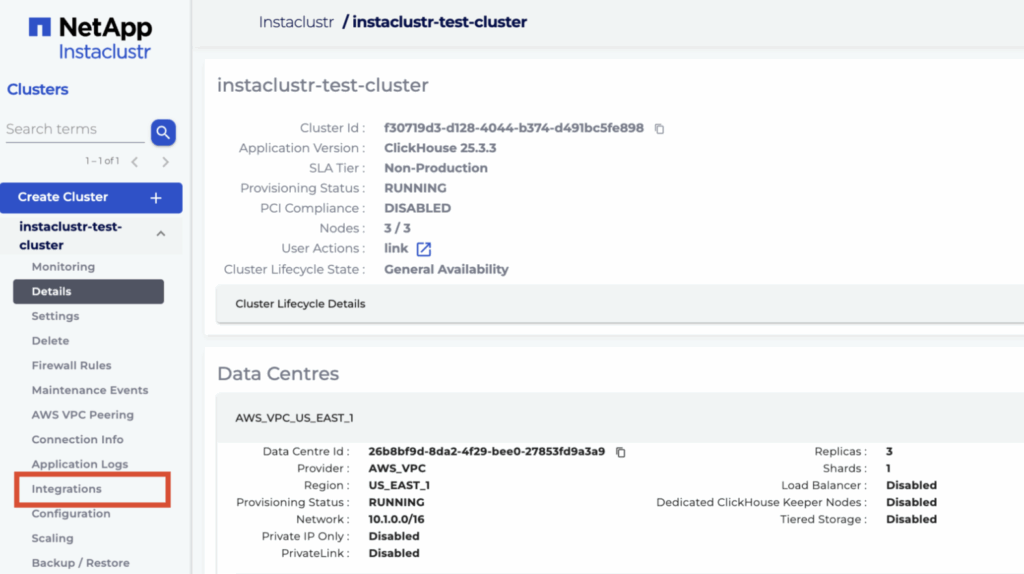Open the Integrations menu item
Screen dimensions: 1024x574
click(67, 489)
